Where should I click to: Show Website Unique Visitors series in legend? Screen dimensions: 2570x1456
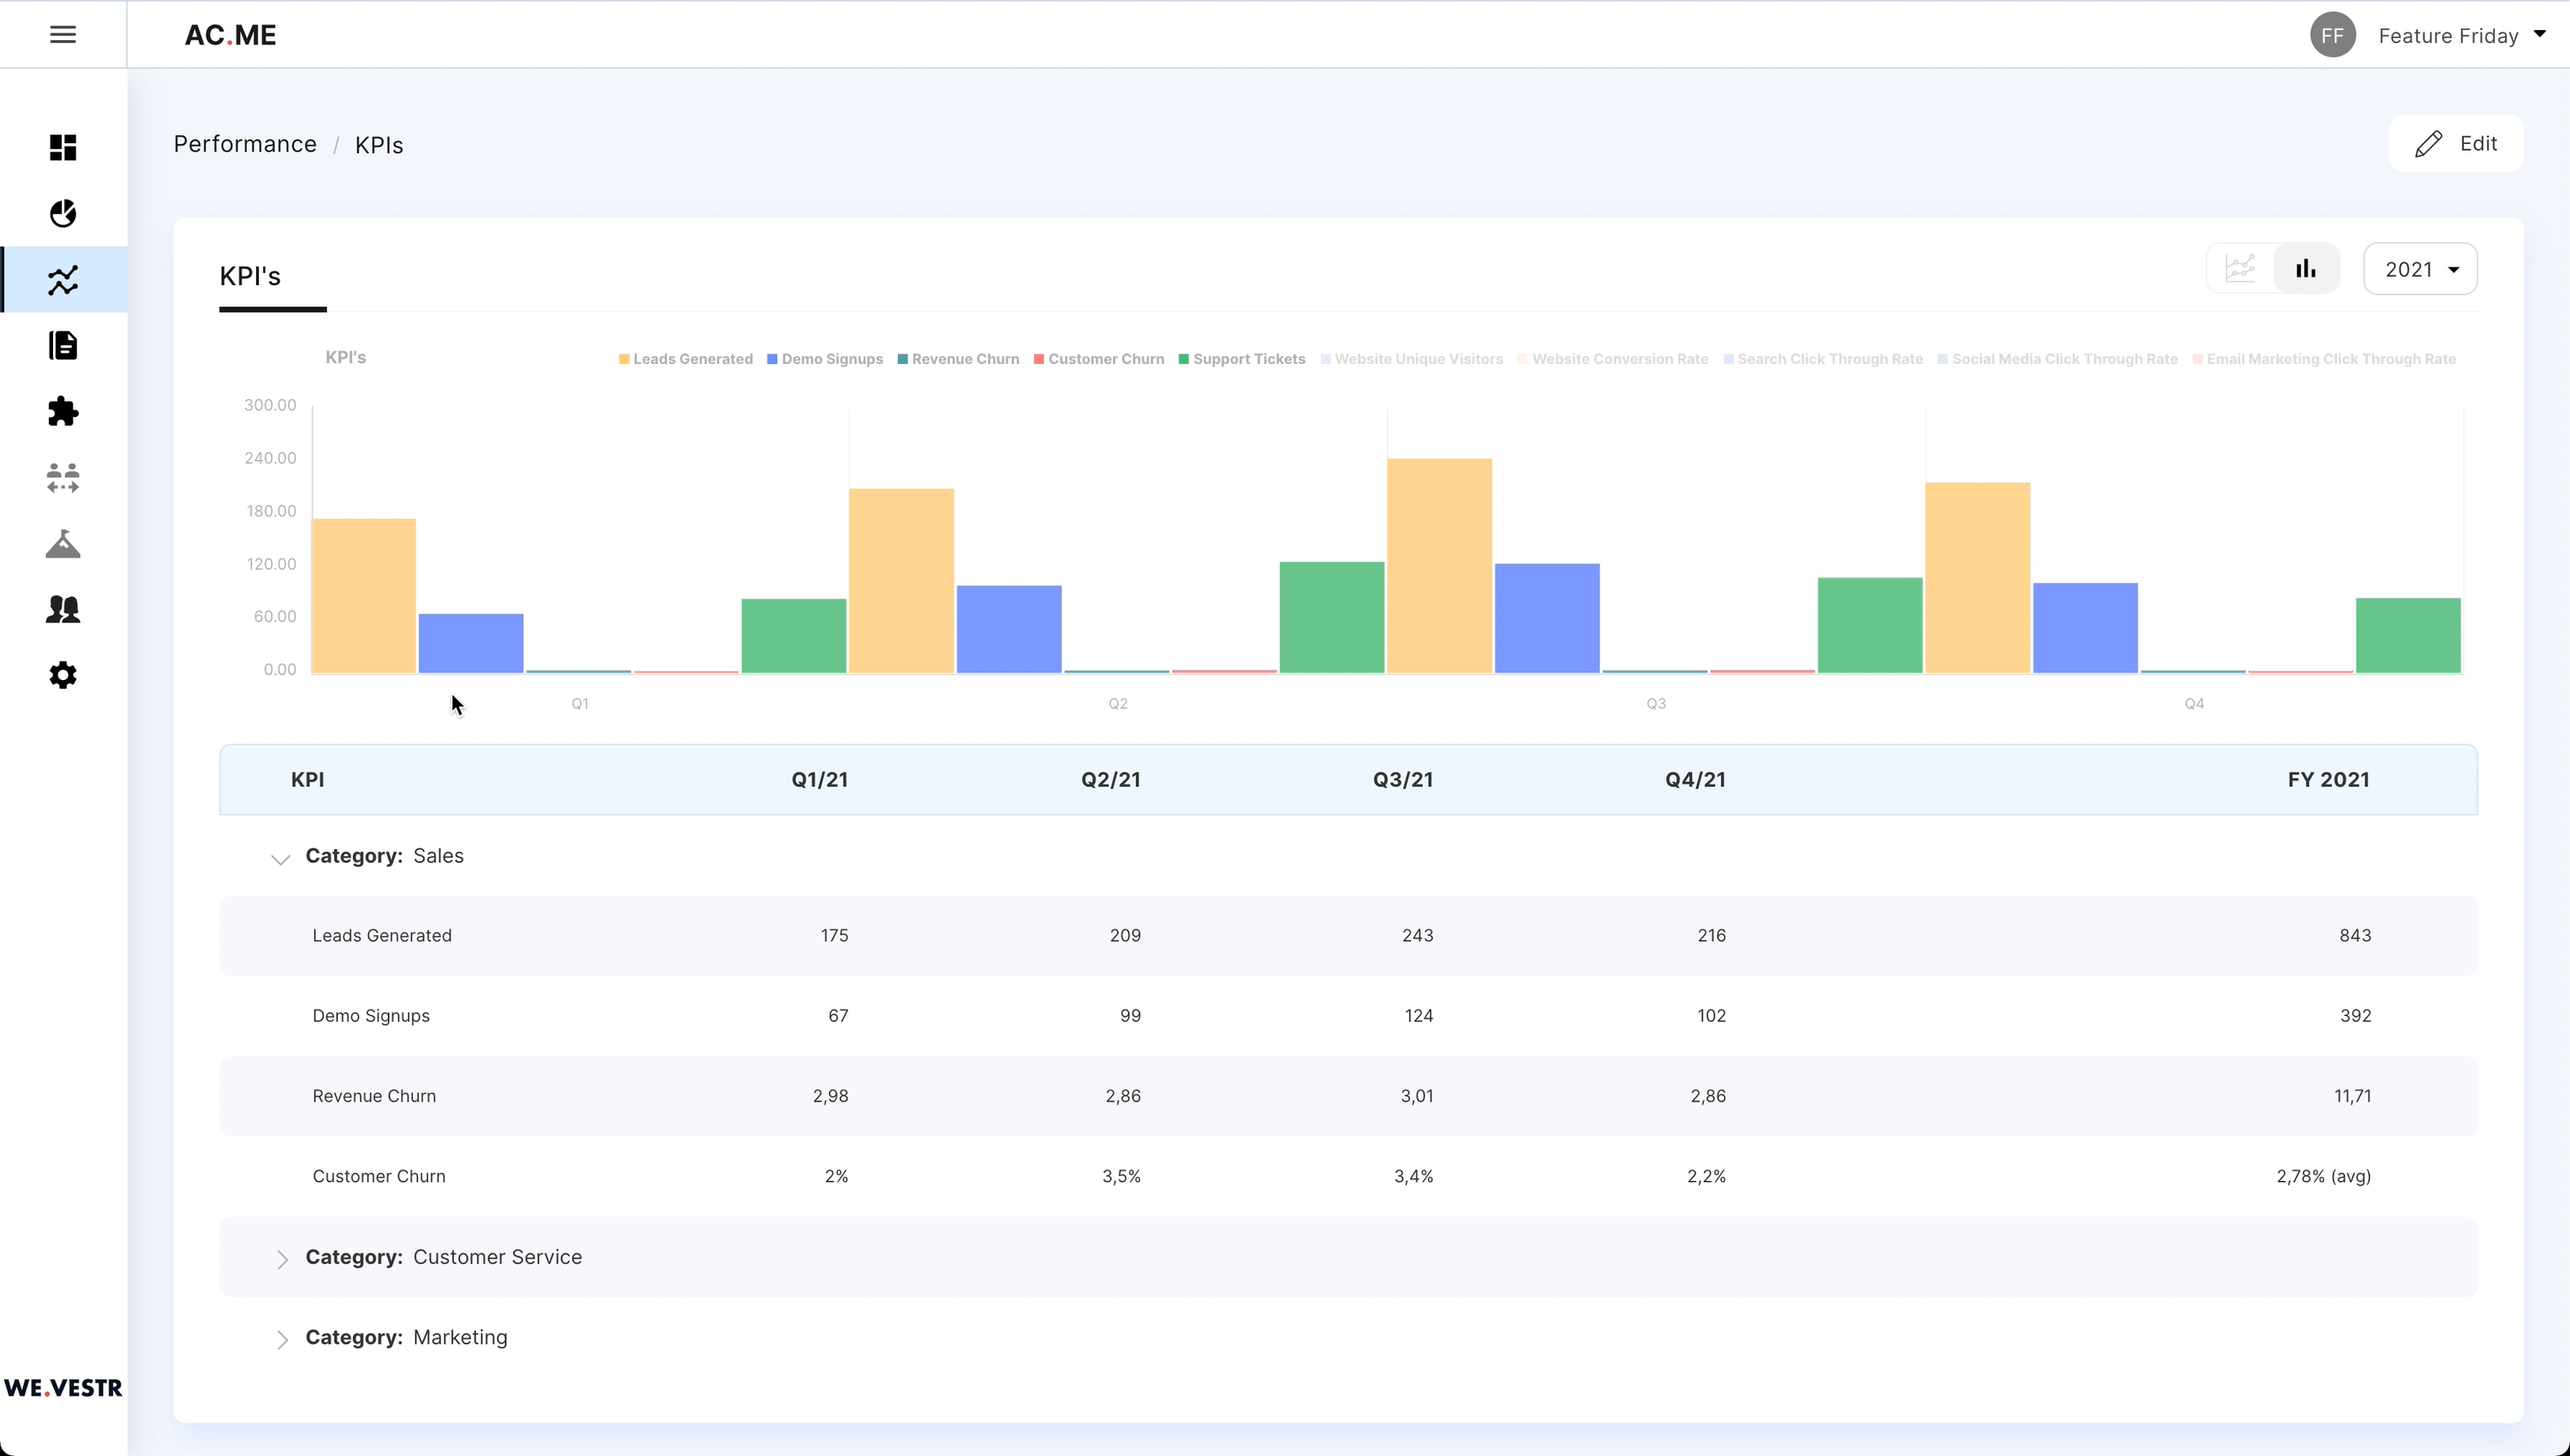1411,359
